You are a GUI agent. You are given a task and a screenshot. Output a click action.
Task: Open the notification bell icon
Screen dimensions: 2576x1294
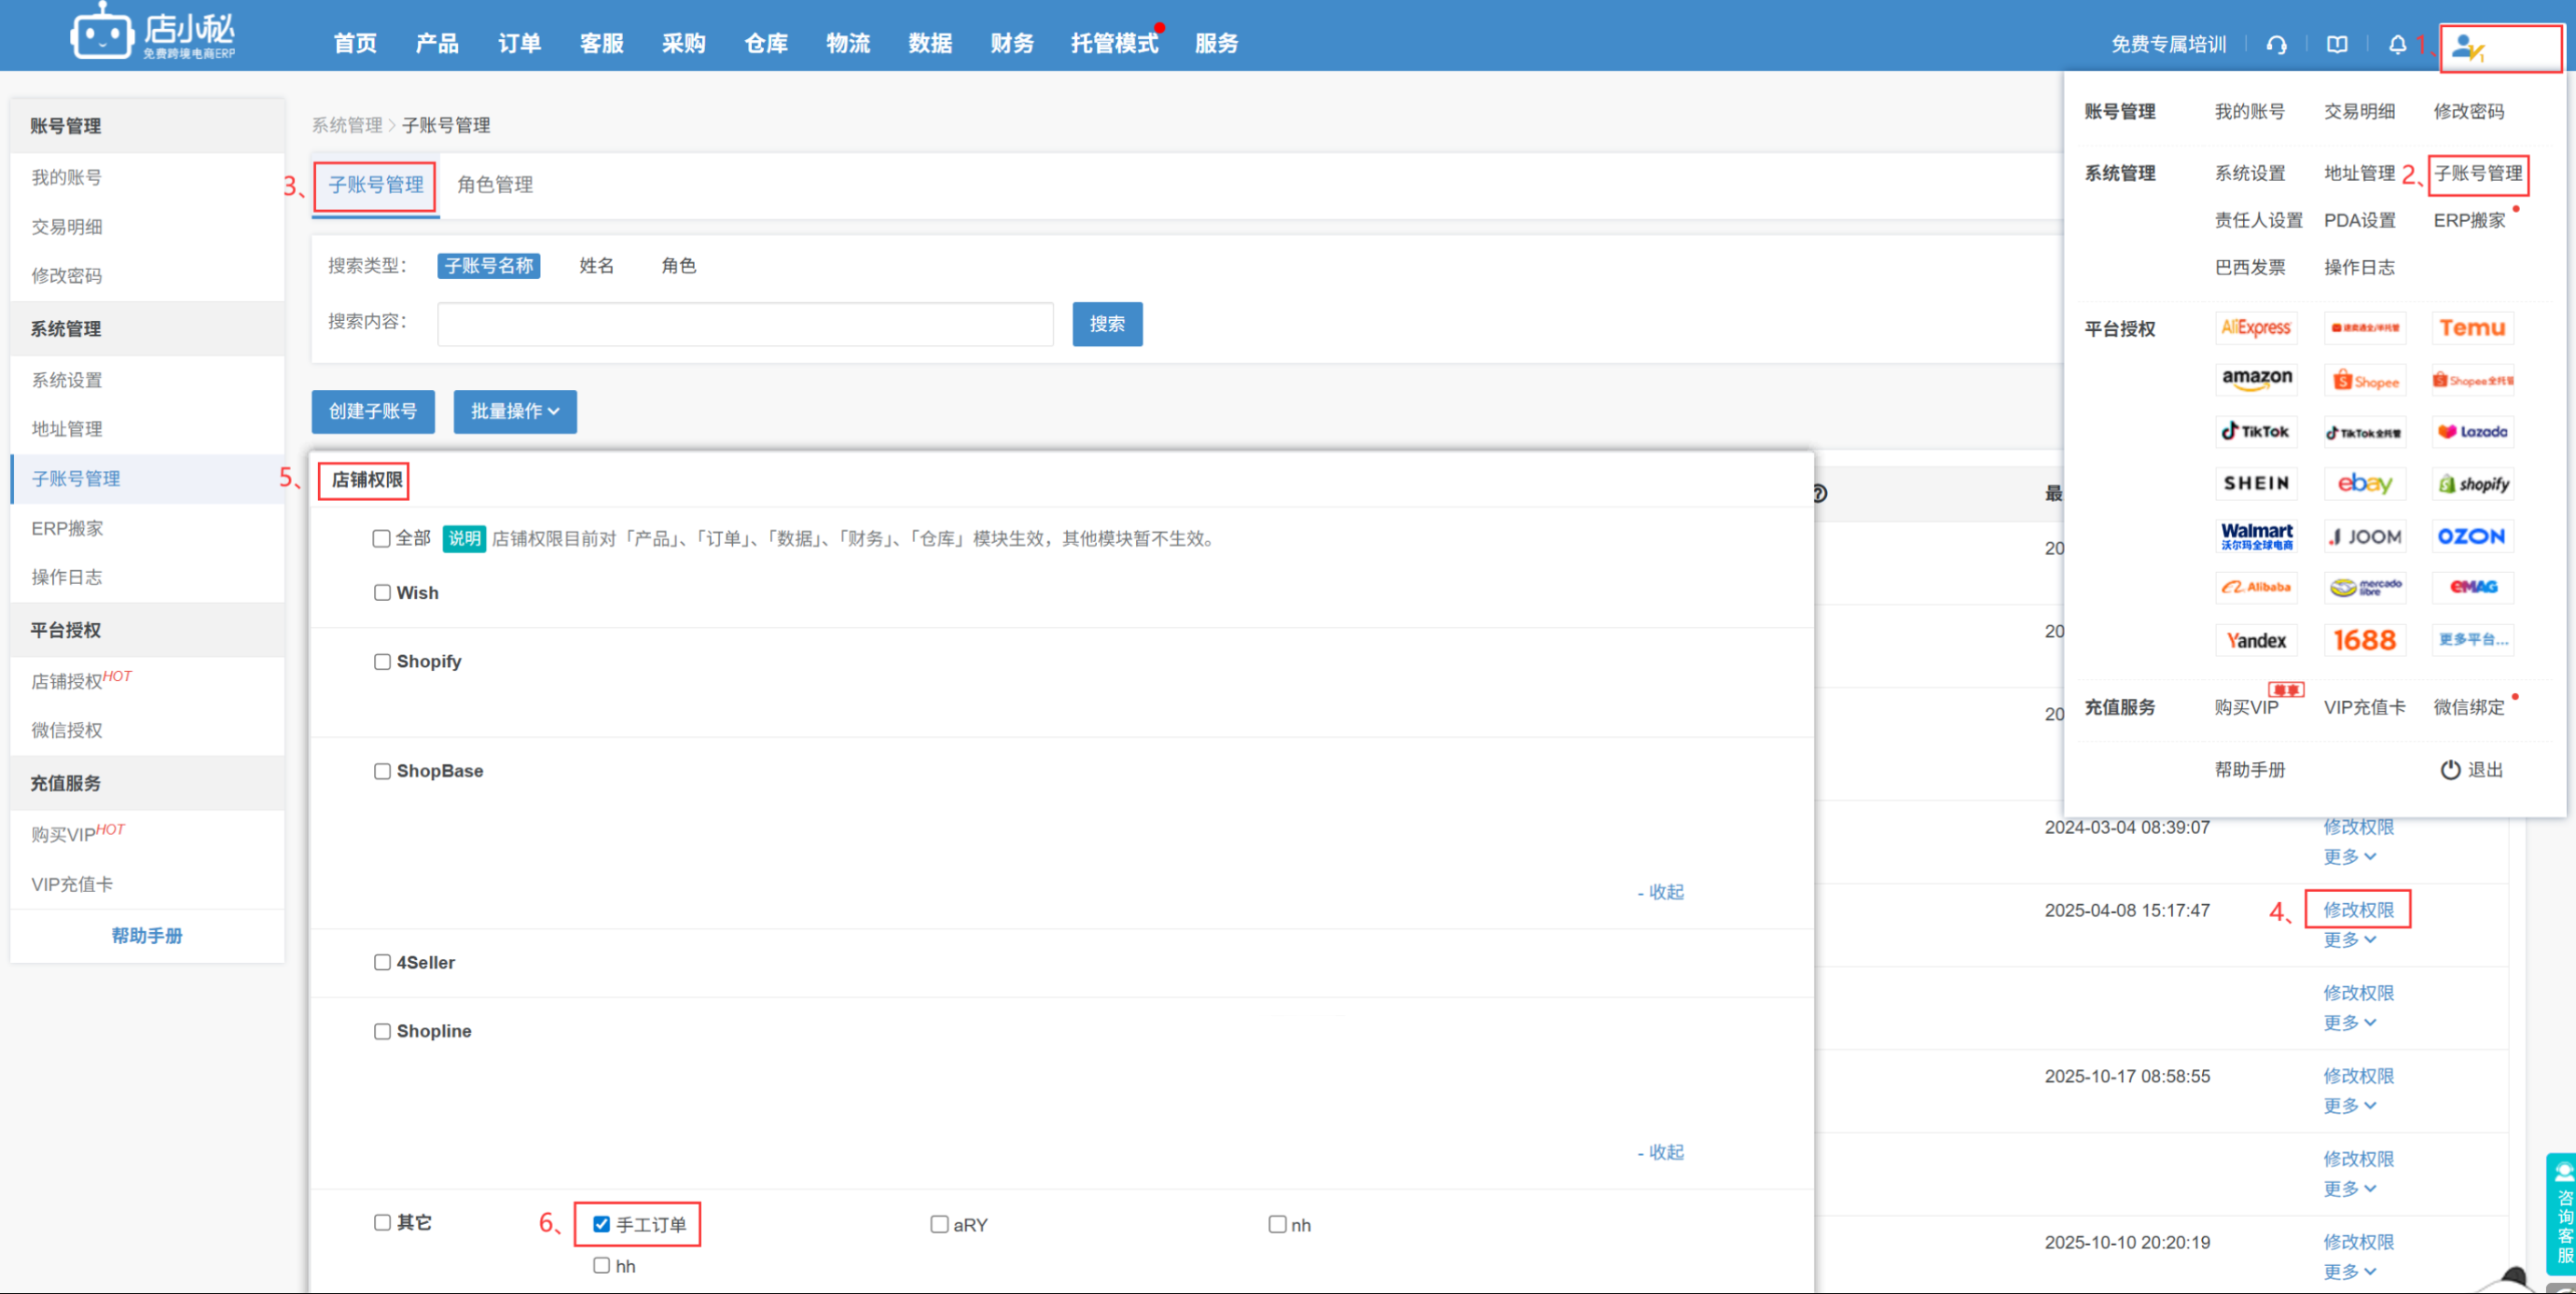[x=2397, y=45]
